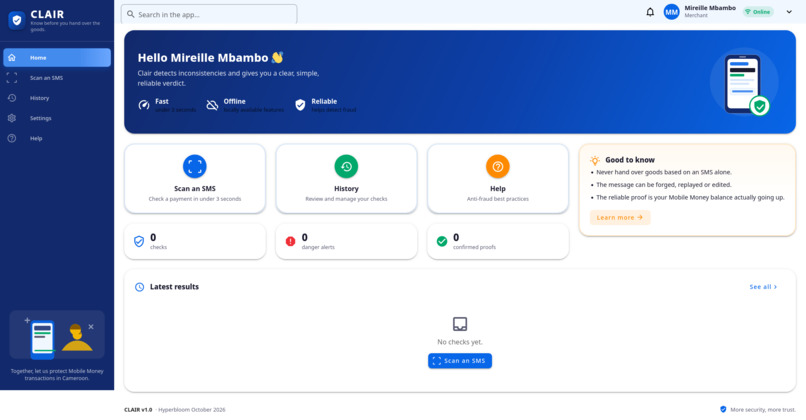Open notifications via the bell icon

(x=650, y=12)
